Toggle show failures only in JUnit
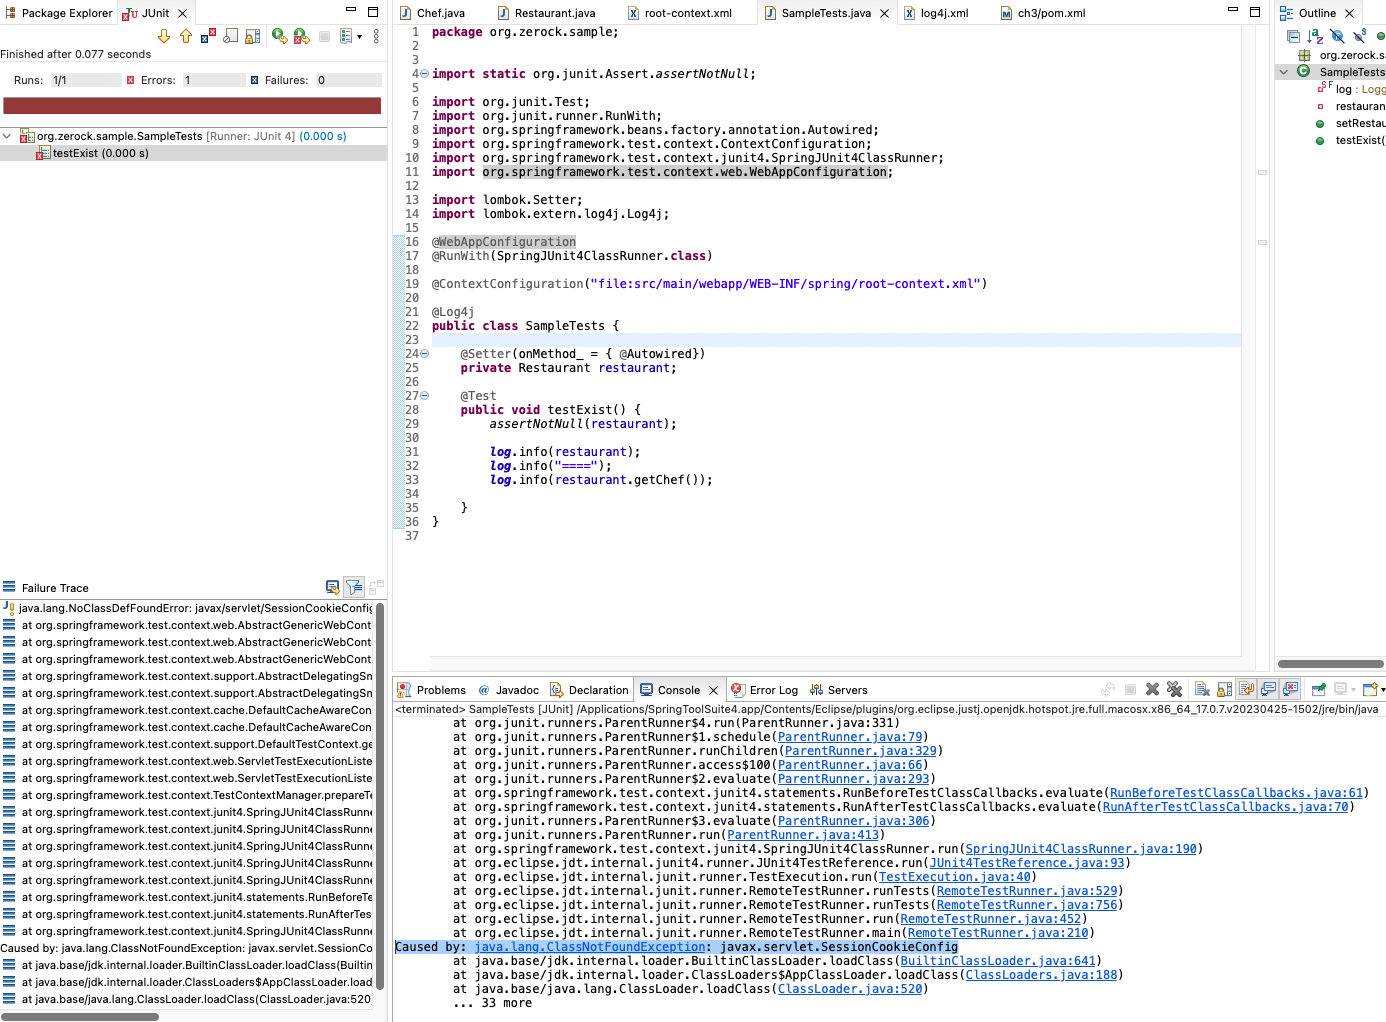This screenshot has width=1386, height=1022. click(208, 36)
